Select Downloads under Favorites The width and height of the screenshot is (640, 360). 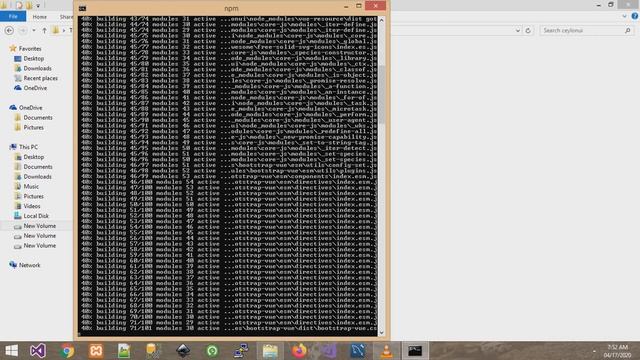coord(37,69)
